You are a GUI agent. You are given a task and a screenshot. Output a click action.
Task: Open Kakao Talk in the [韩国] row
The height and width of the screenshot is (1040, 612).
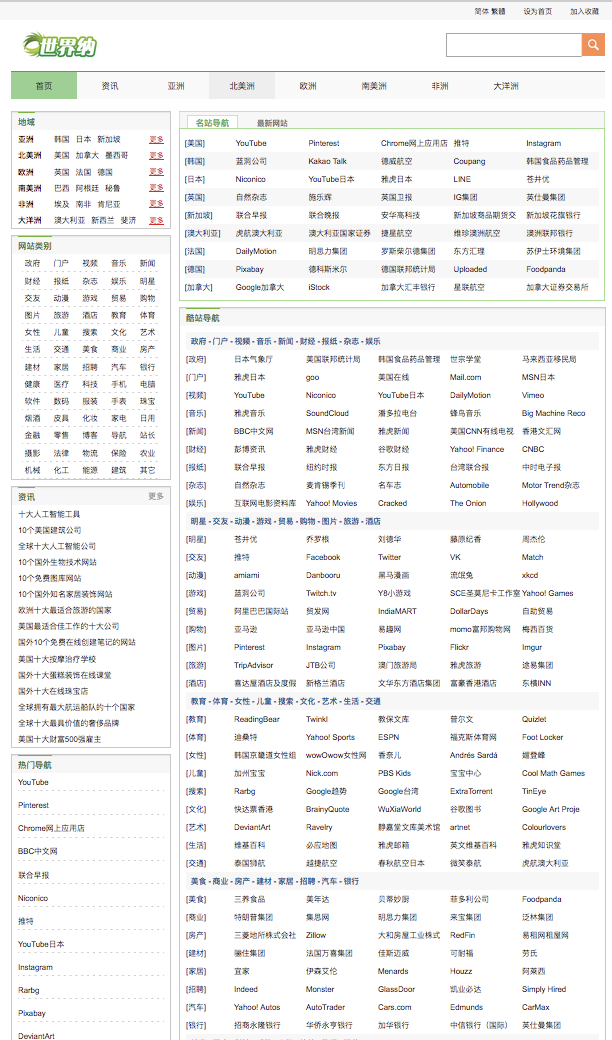click(328, 161)
